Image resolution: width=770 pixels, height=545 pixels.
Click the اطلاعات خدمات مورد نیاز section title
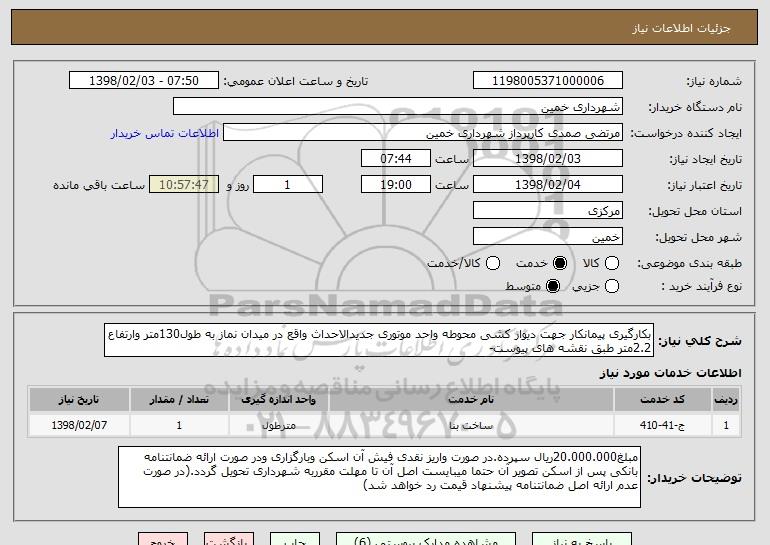point(670,373)
